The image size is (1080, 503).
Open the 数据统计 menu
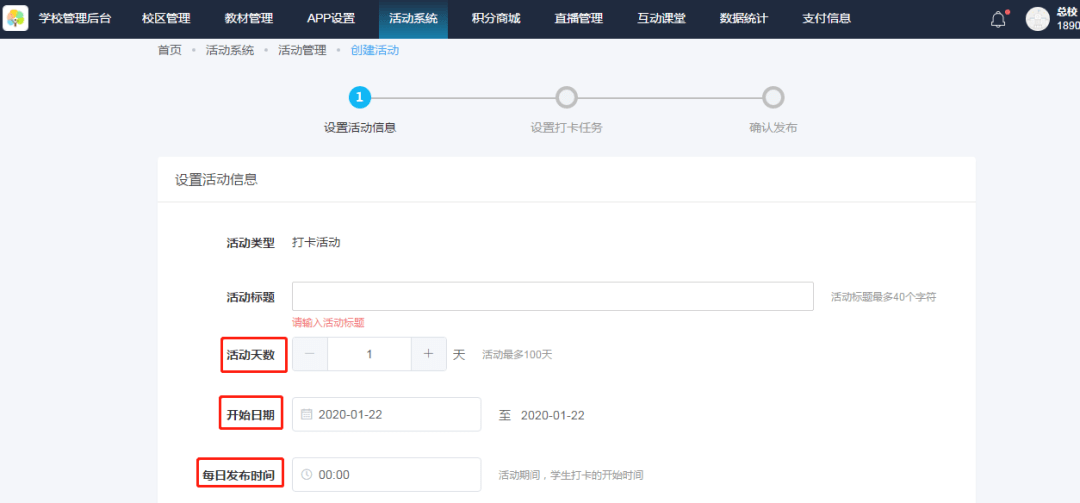(x=744, y=19)
